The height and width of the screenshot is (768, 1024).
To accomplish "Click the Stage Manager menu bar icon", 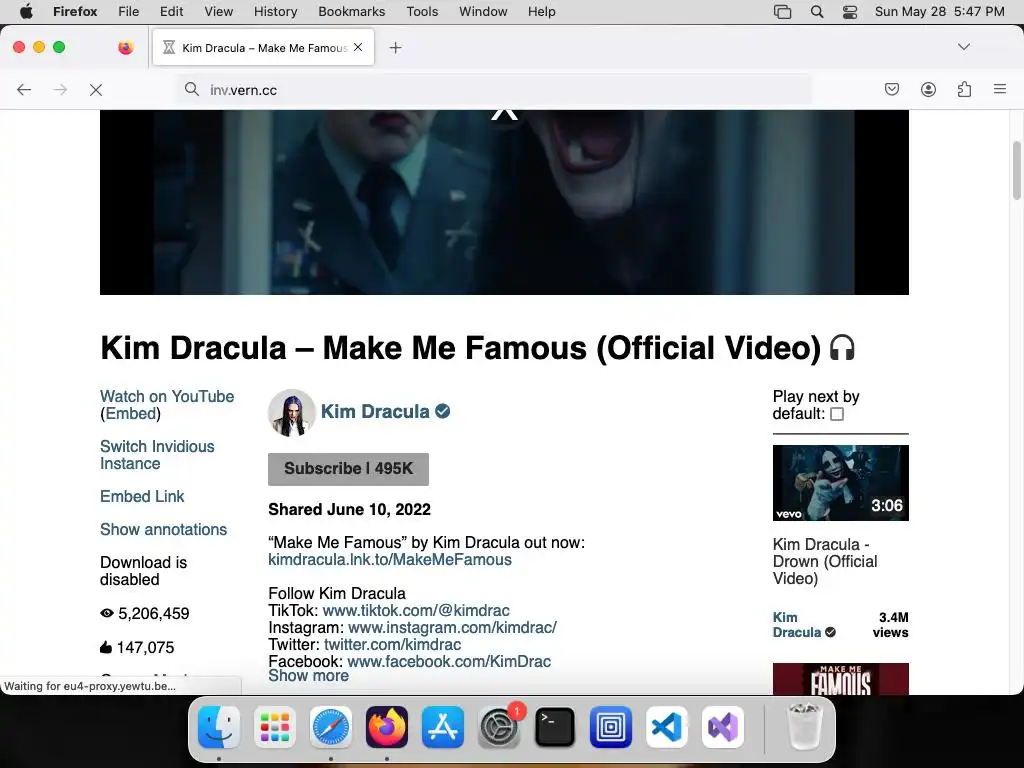I will click(x=782, y=12).
